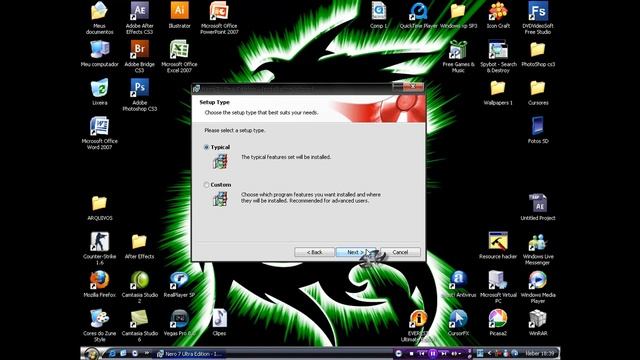The image size is (640, 360).
Task: Launch WinRAR desktop shortcut
Action: point(538,322)
